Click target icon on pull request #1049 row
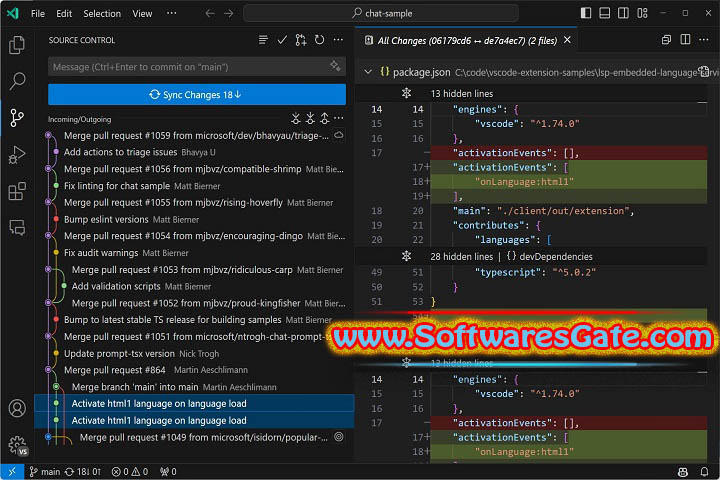The image size is (720, 480). coord(339,437)
